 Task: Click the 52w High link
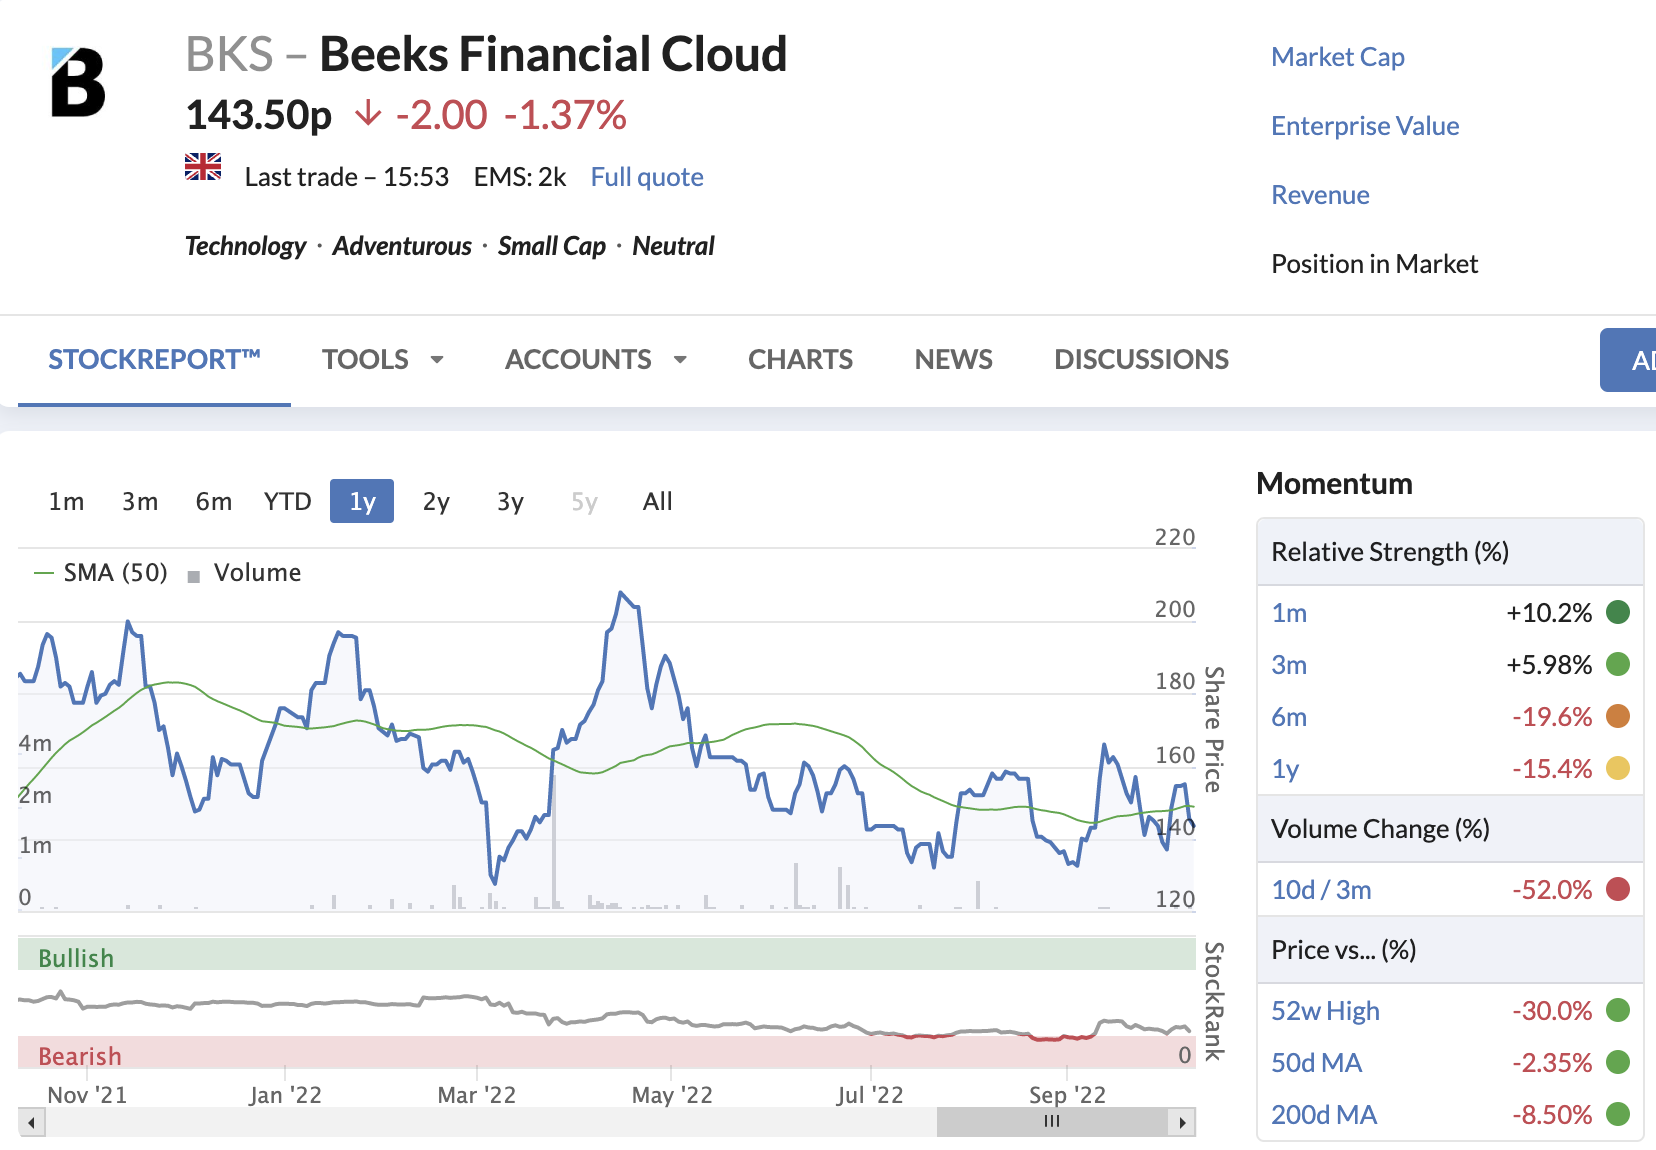point(1325,1011)
